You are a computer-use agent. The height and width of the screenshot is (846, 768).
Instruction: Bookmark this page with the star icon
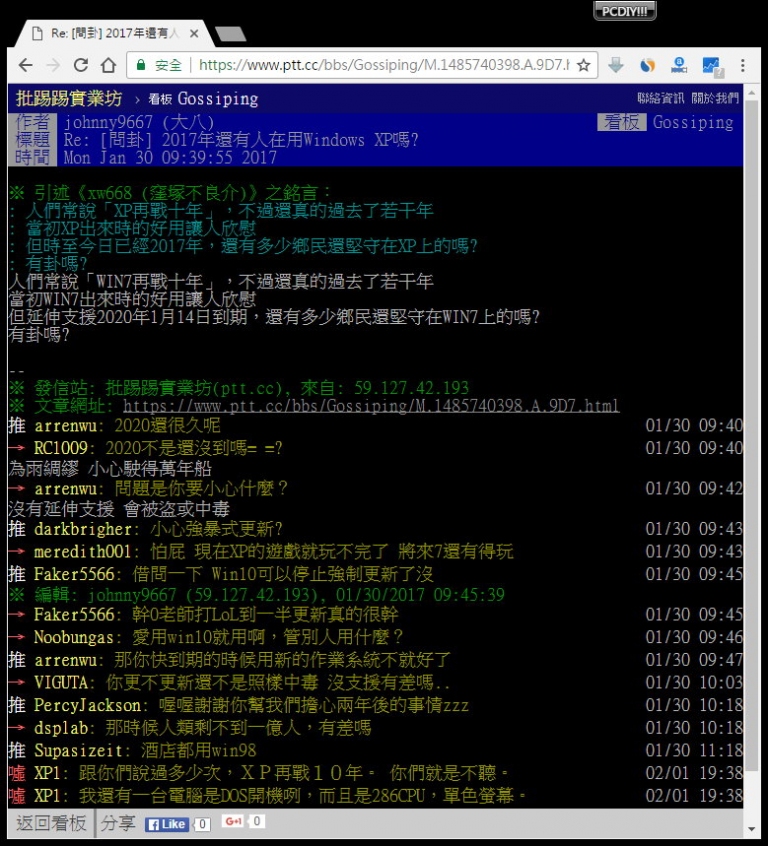583,65
